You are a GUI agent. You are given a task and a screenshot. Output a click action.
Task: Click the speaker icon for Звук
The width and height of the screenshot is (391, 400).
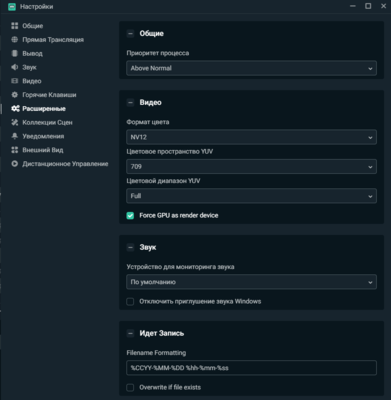[15, 67]
